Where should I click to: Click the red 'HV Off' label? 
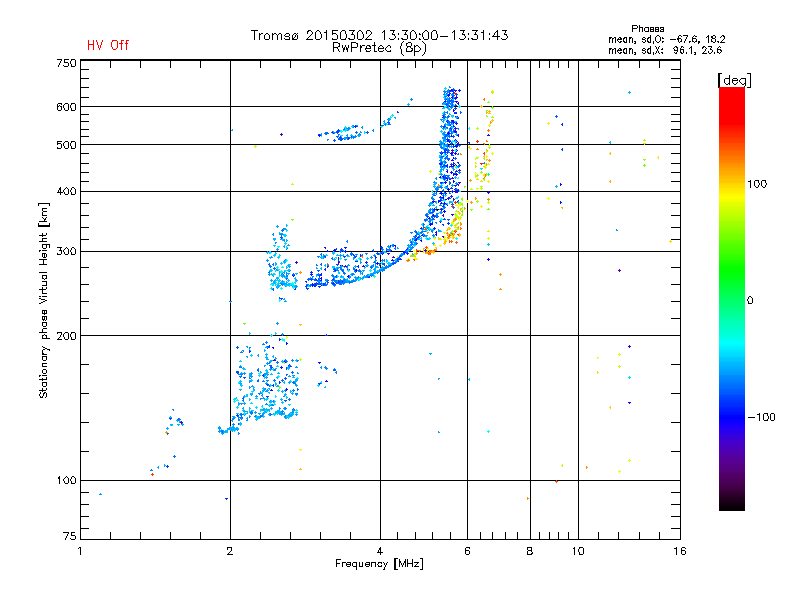coord(108,45)
